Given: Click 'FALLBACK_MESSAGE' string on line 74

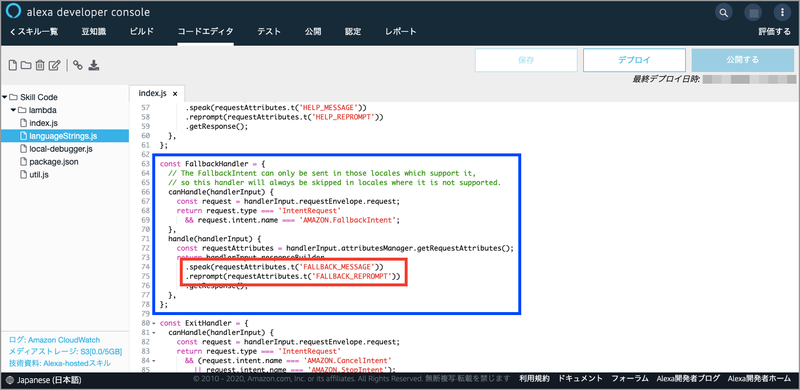Looking at the screenshot, I should pos(338,267).
